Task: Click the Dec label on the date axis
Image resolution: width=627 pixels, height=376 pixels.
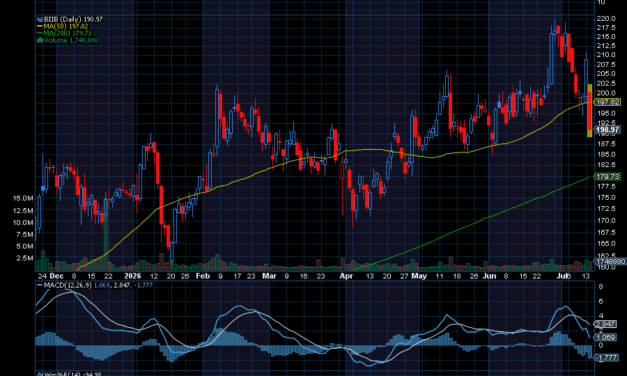Action: pyautogui.click(x=56, y=276)
